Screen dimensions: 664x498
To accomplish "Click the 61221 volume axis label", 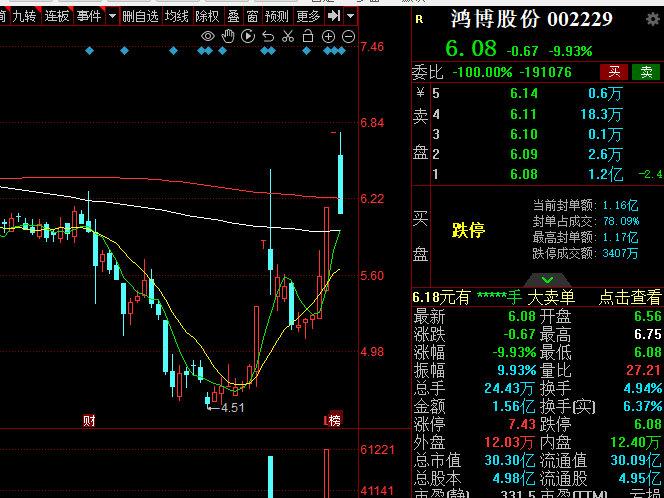I will point(377,449).
